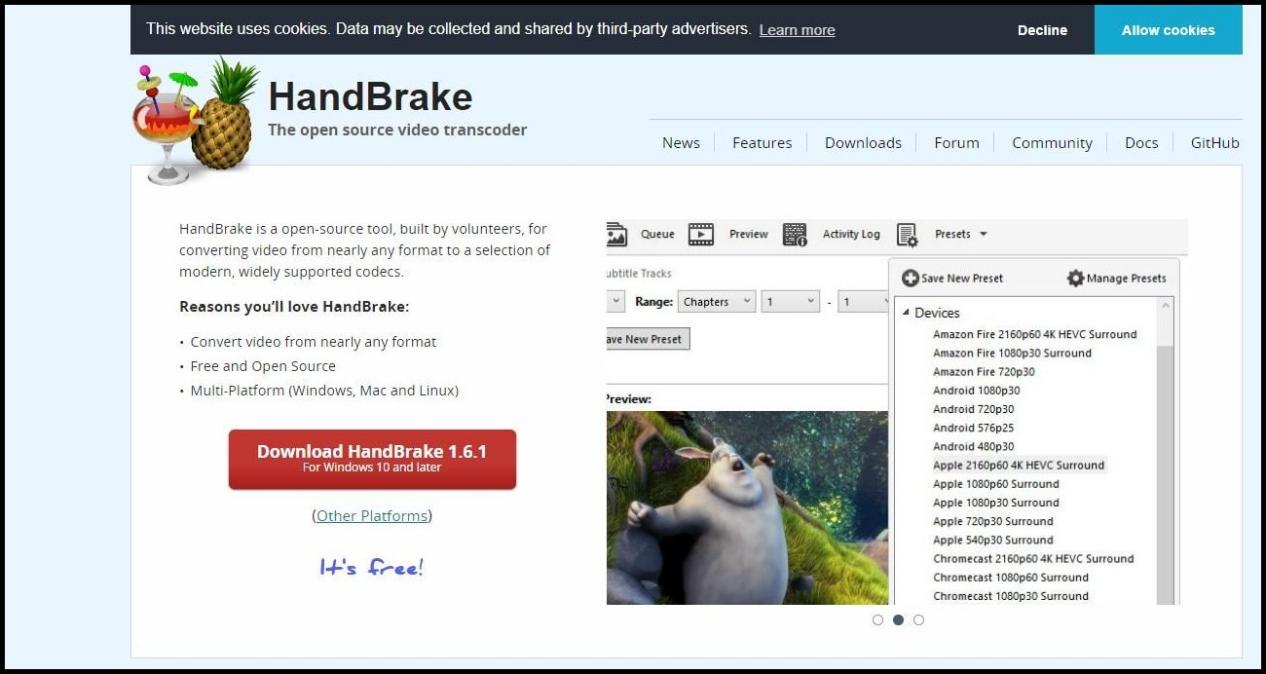Select Chromecast 1080p30 Surround preset
The width and height of the screenshot is (1266, 674).
click(x=1011, y=596)
